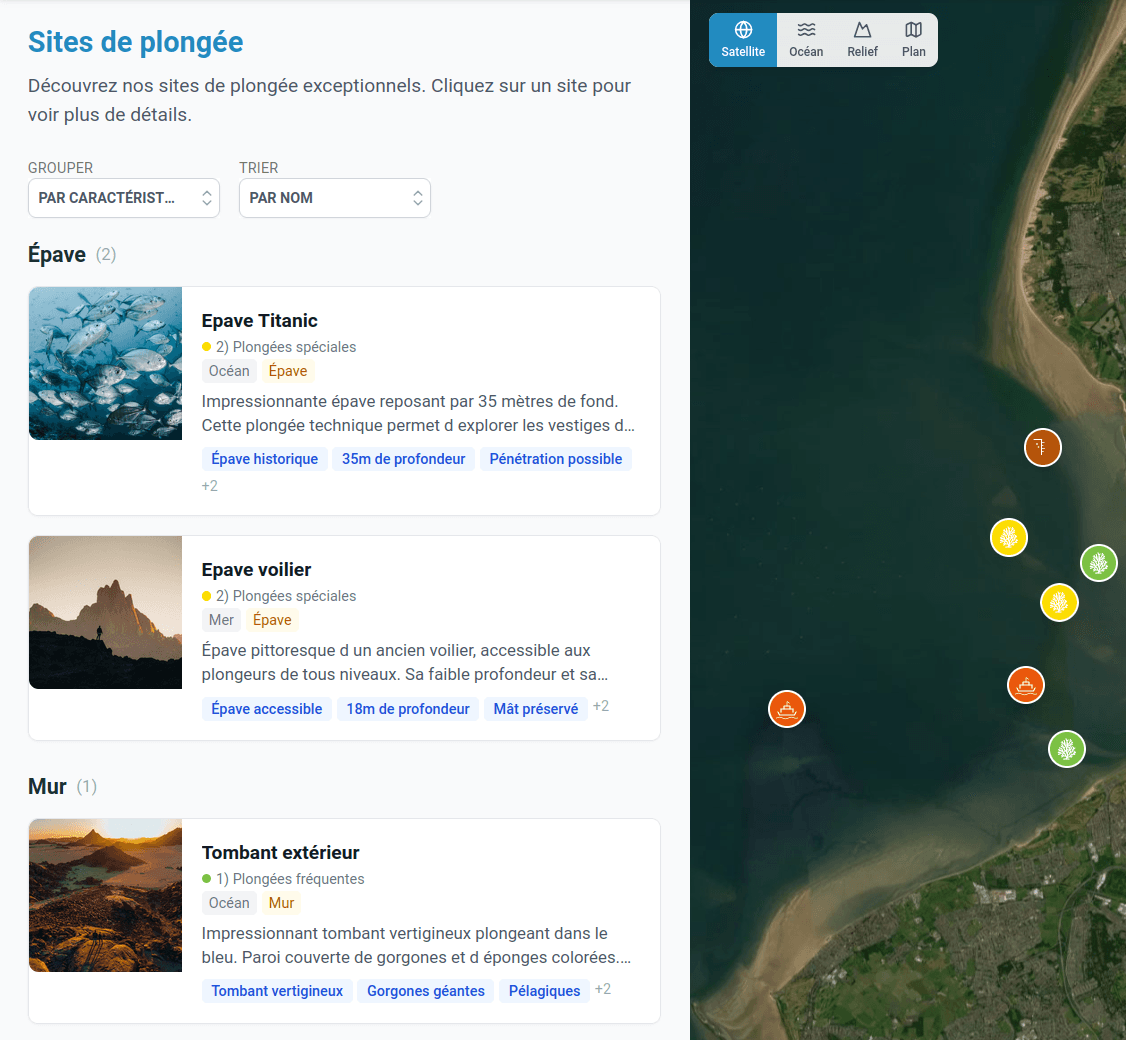Click the orange ship marker near the coastline

click(x=1025, y=685)
